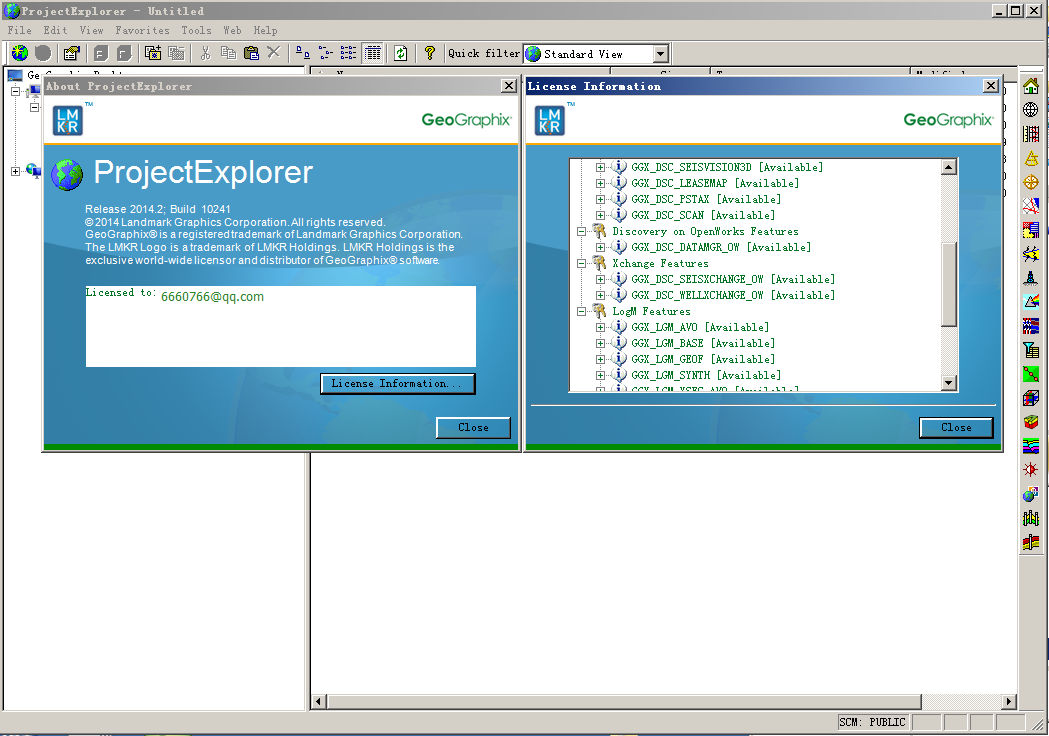Click the rainbow prism sidebar icon
This screenshot has width=1049, height=736.
click(x=1031, y=302)
